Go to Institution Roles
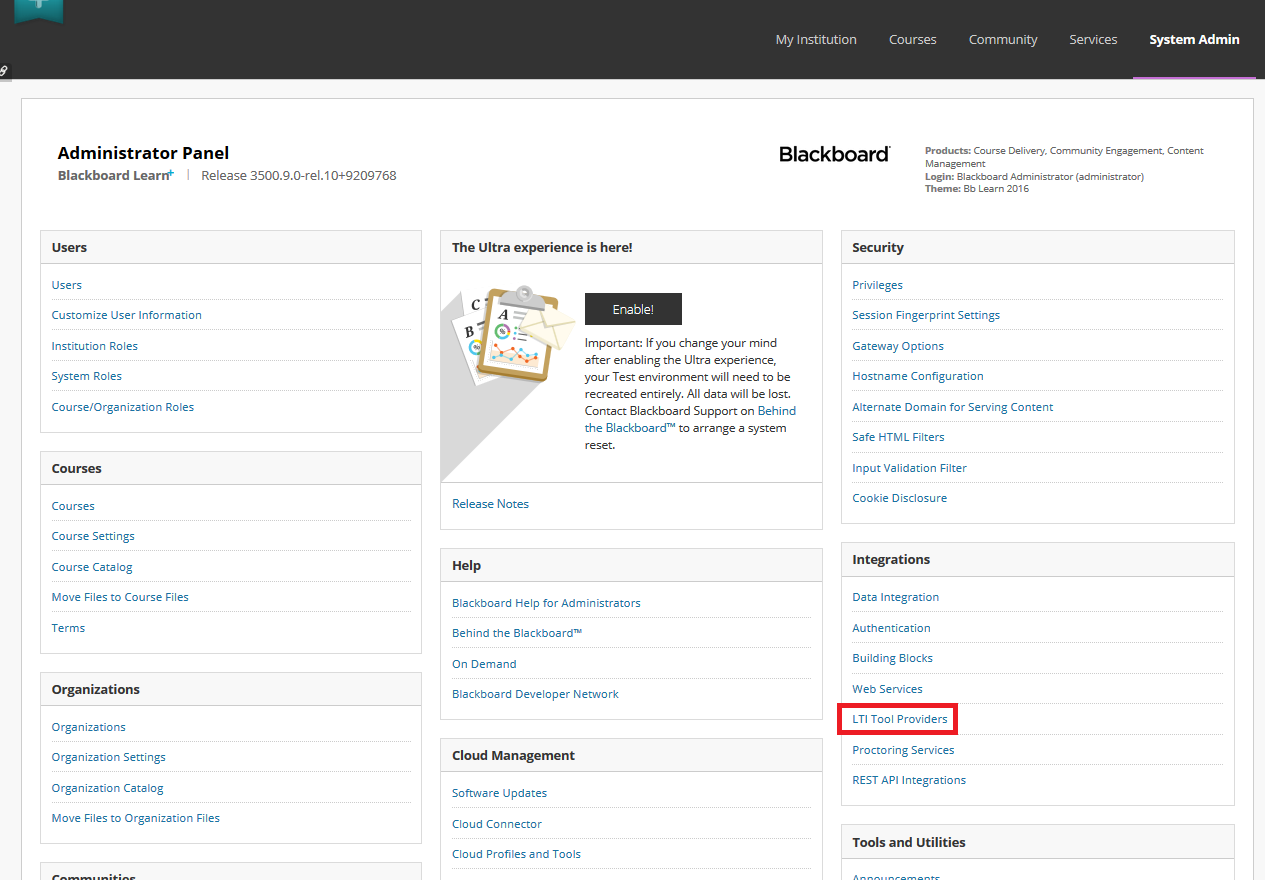Viewport: 1265px width, 880px height. (95, 346)
